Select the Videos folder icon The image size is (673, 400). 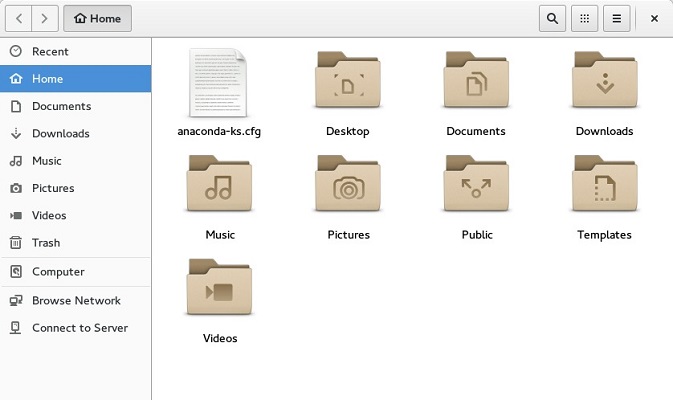(x=219, y=288)
